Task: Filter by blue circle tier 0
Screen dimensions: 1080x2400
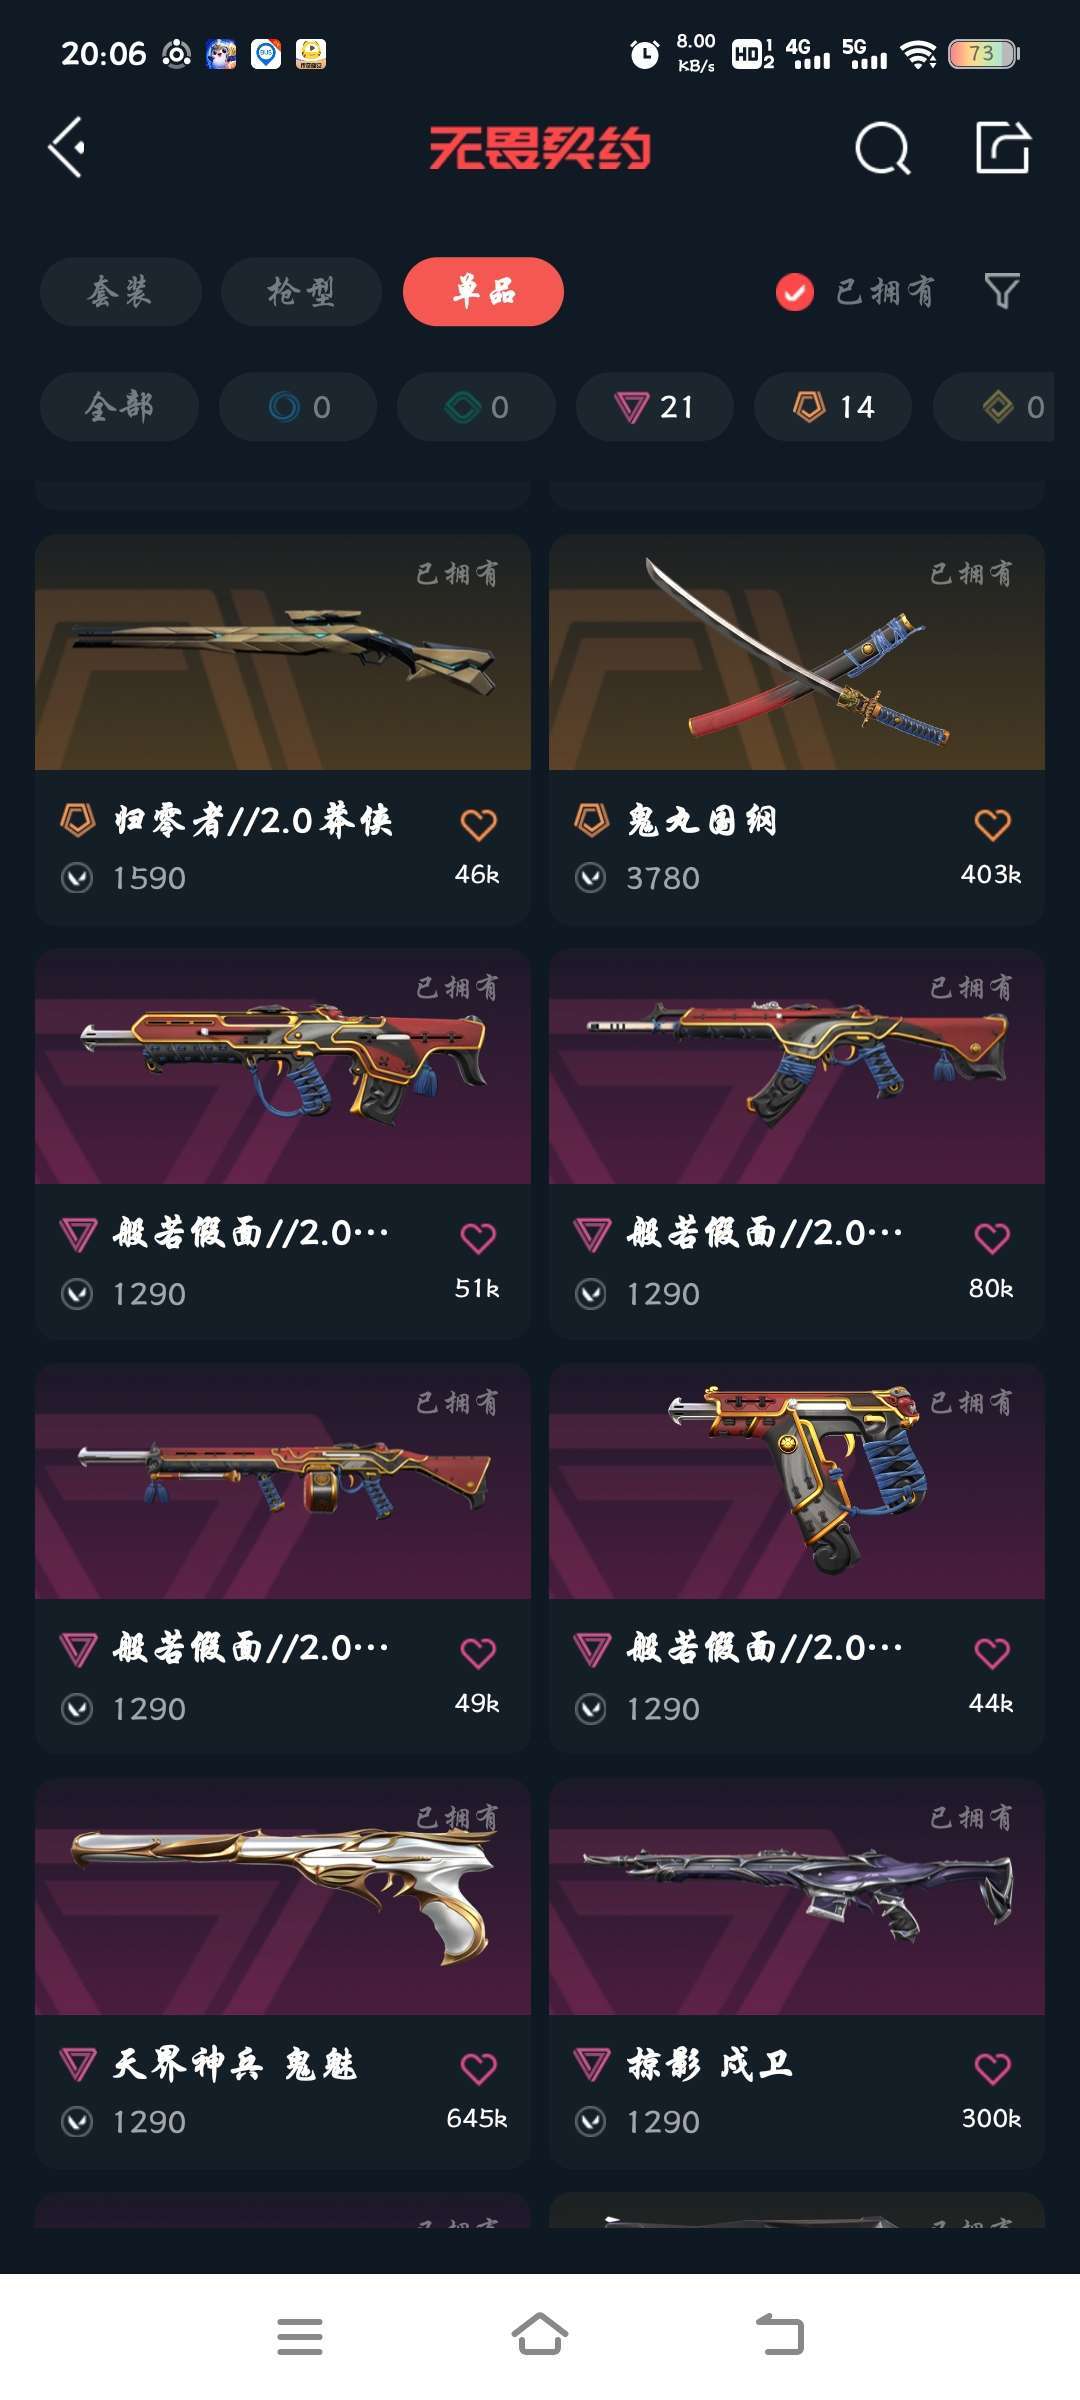Action: [298, 406]
